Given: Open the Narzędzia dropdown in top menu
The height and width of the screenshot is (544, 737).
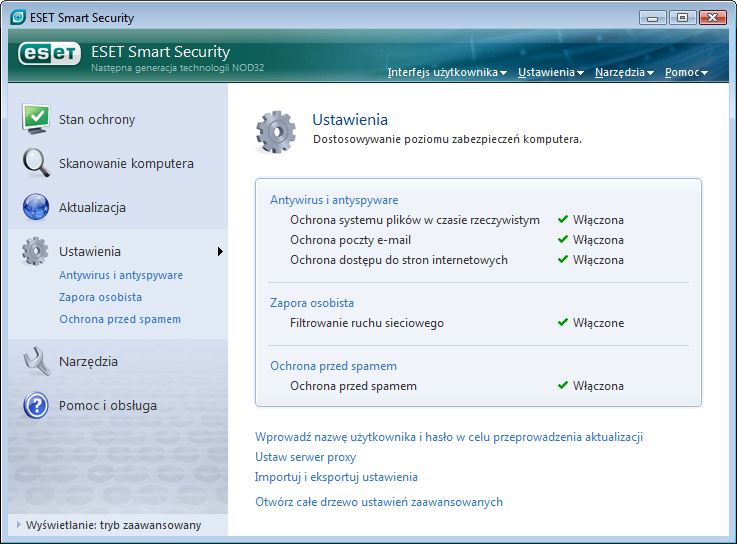Looking at the screenshot, I should tap(624, 72).
